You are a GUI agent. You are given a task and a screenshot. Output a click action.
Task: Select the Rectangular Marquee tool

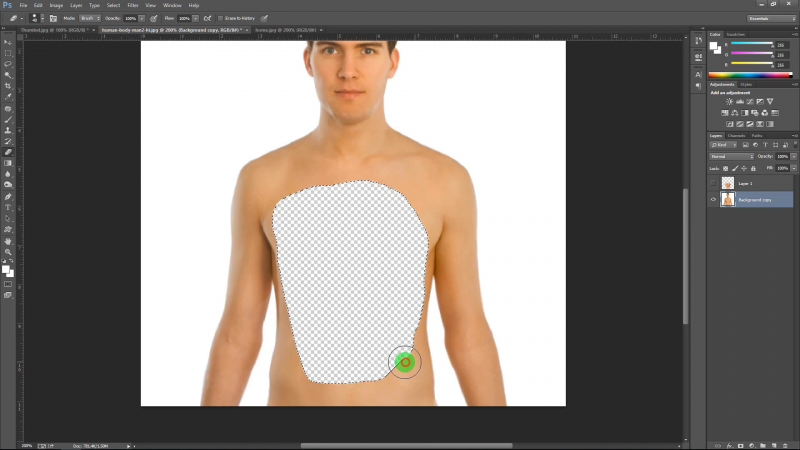click(8, 53)
